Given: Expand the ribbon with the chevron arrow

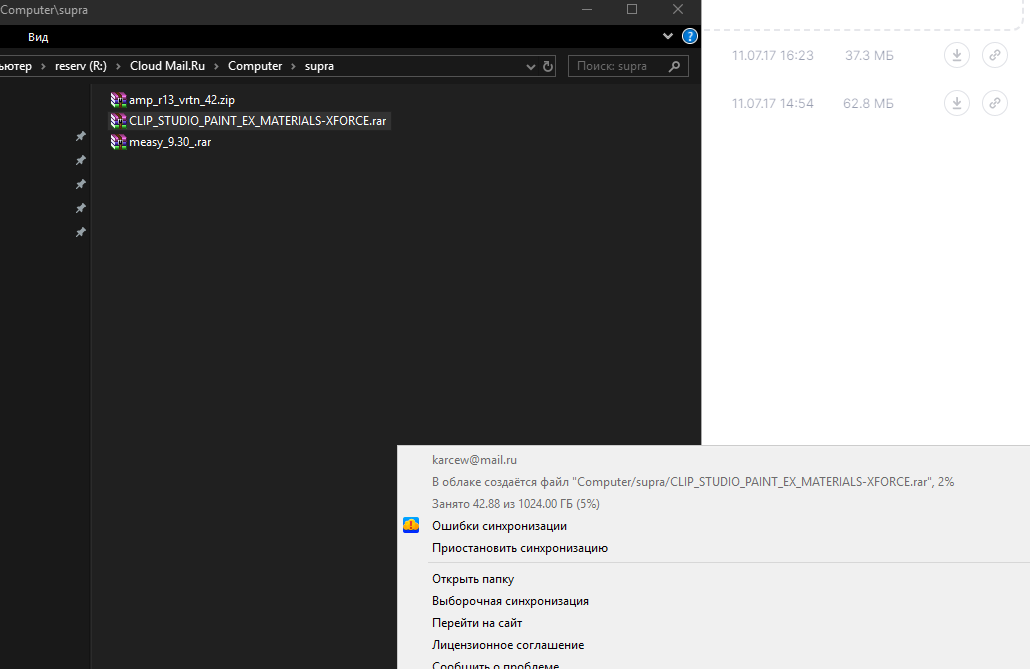Looking at the screenshot, I should coord(668,37).
